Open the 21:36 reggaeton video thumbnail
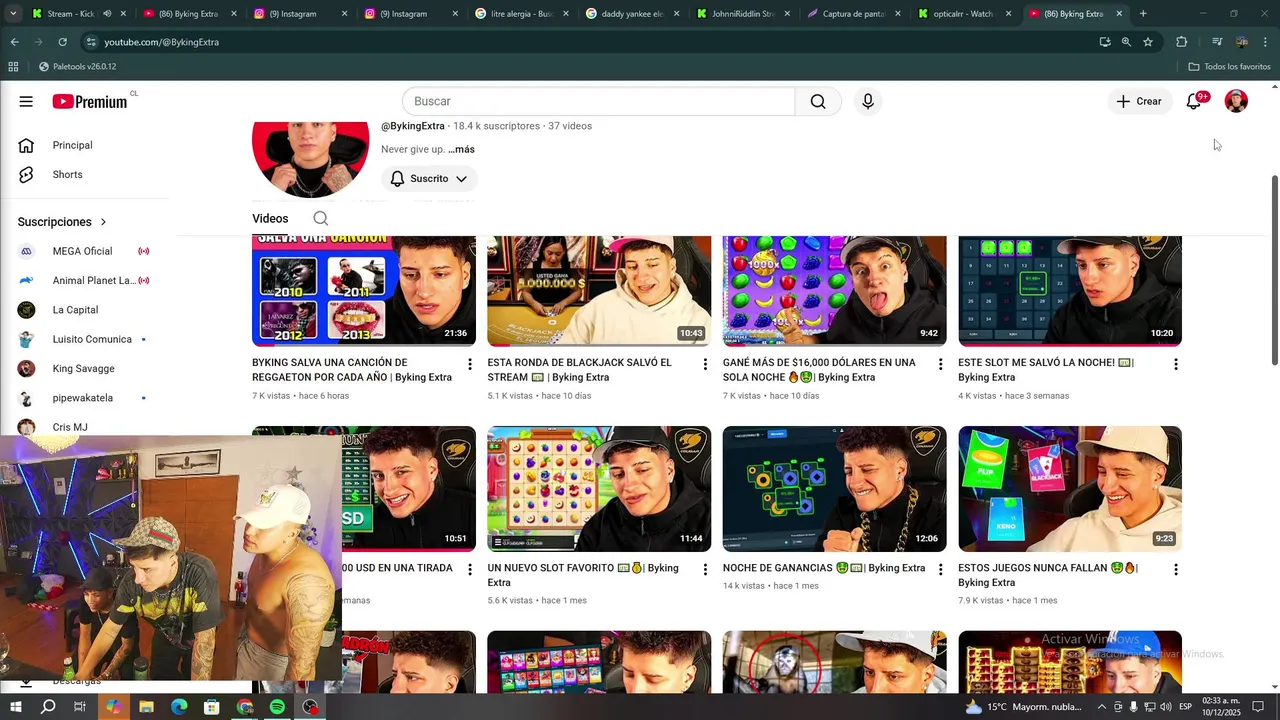The height and width of the screenshot is (720, 1280). 364,291
